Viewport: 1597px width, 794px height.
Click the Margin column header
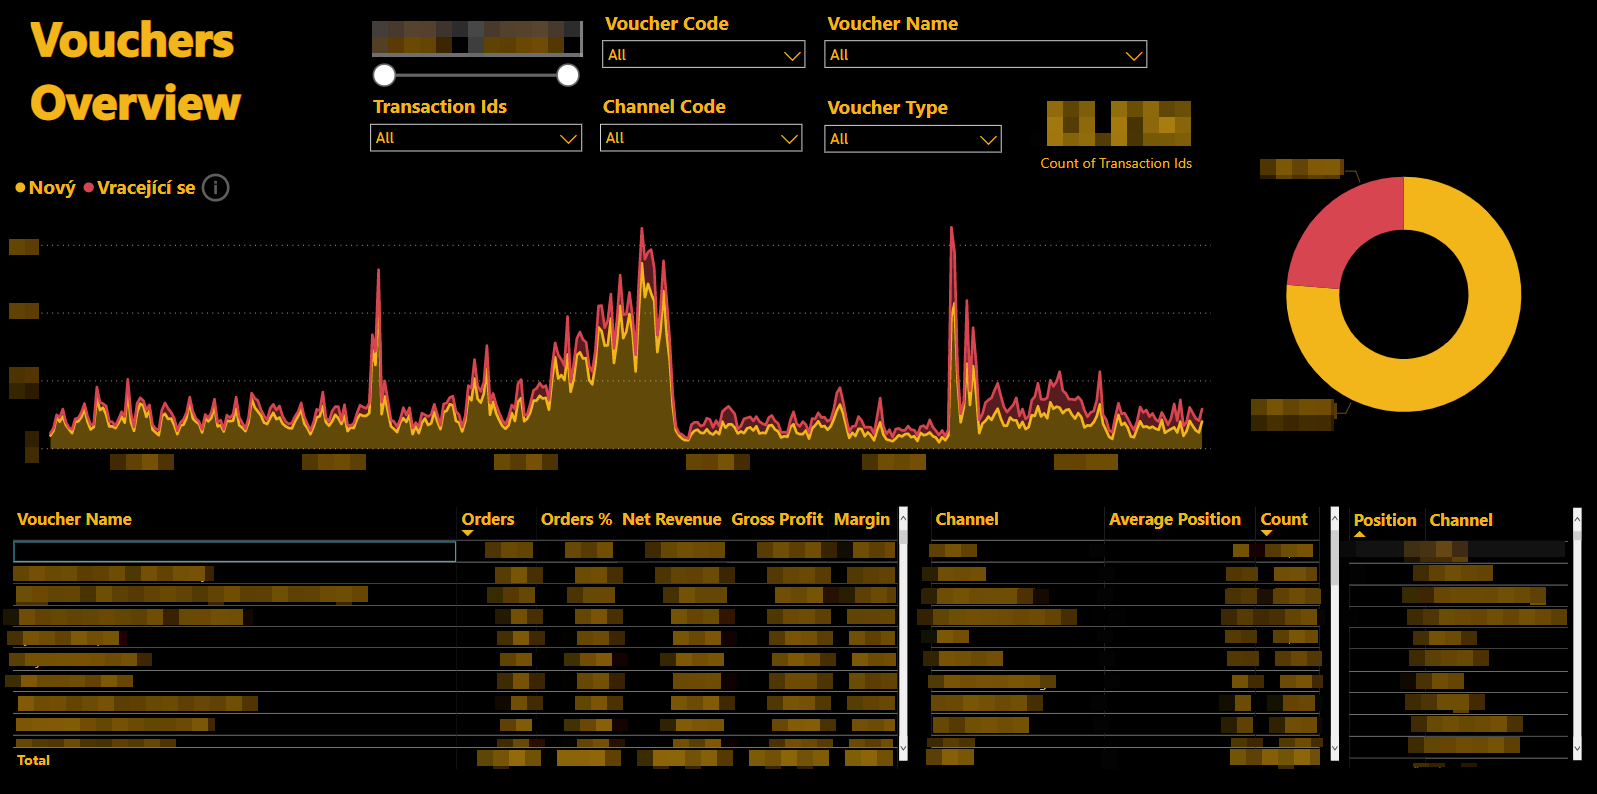862,519
